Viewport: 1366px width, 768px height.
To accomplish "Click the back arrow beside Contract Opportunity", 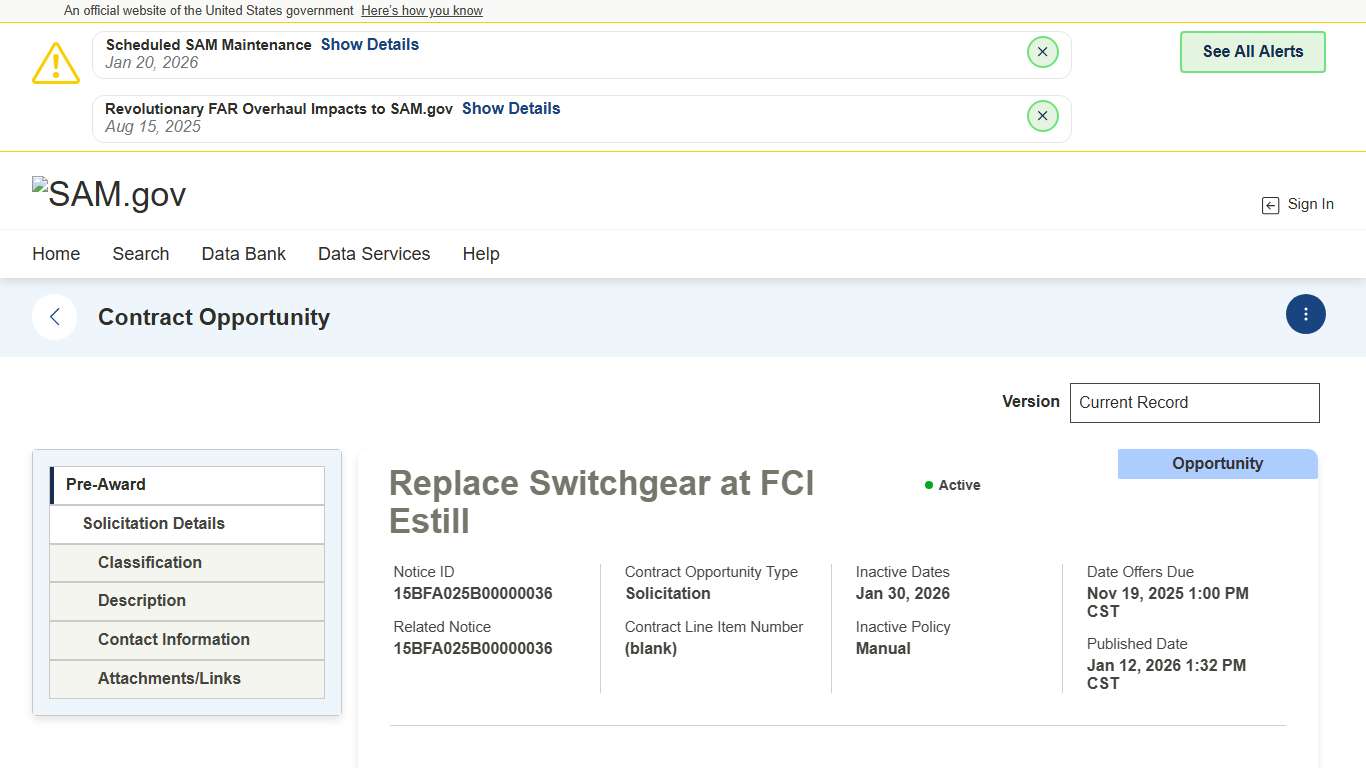I will [x=55, y=317].
